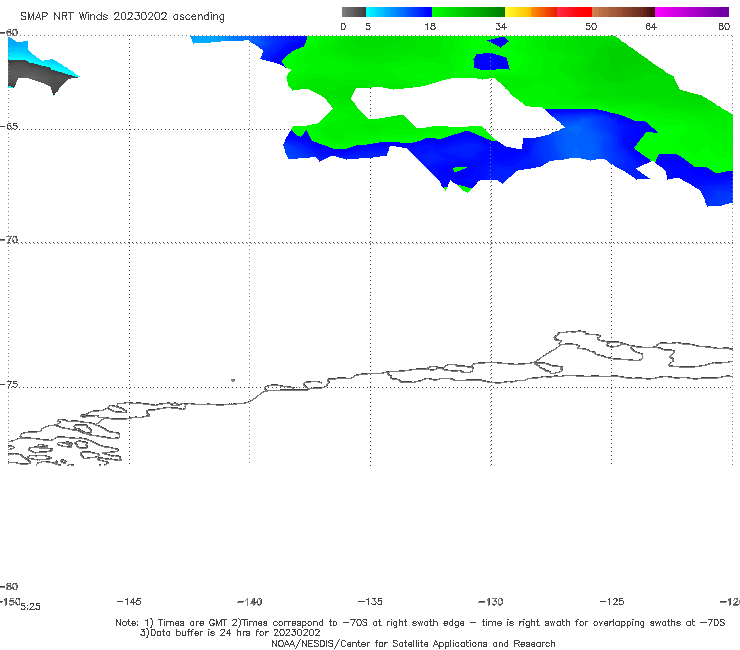Click the latitude label '-80'

pos(9,586)
